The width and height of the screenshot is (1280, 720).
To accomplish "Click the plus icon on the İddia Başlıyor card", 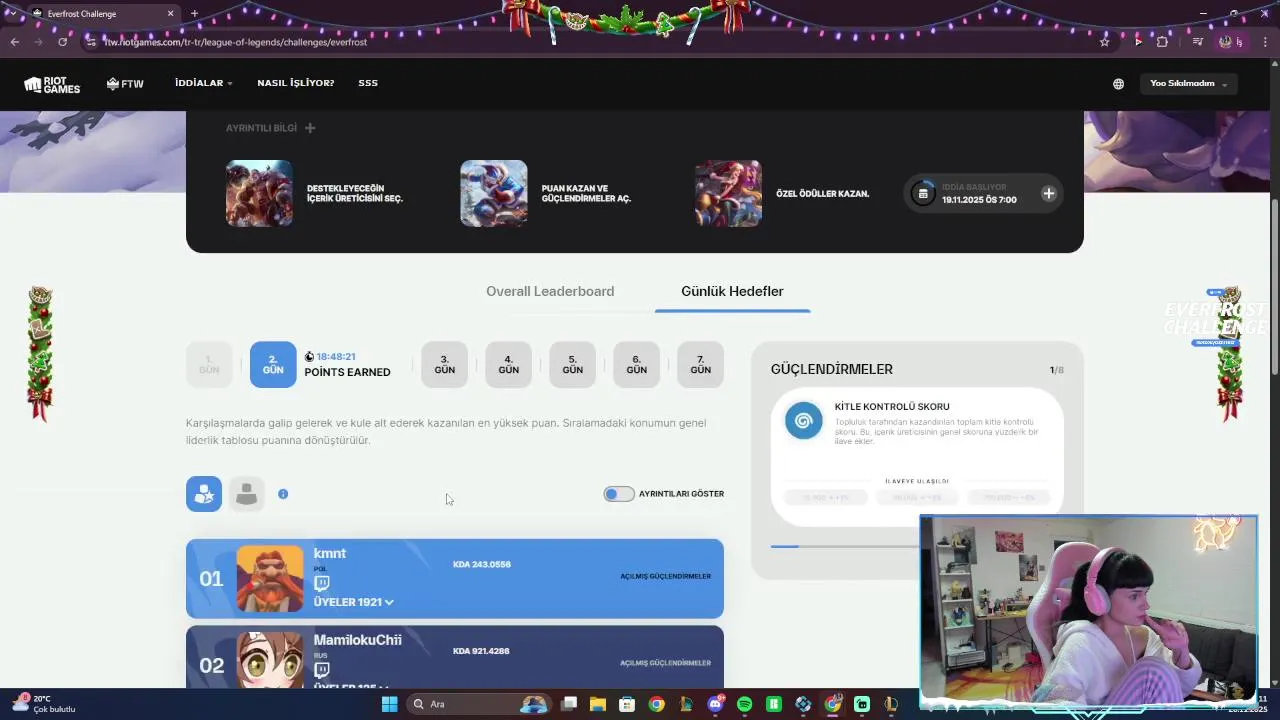I will pos(1048,193).
